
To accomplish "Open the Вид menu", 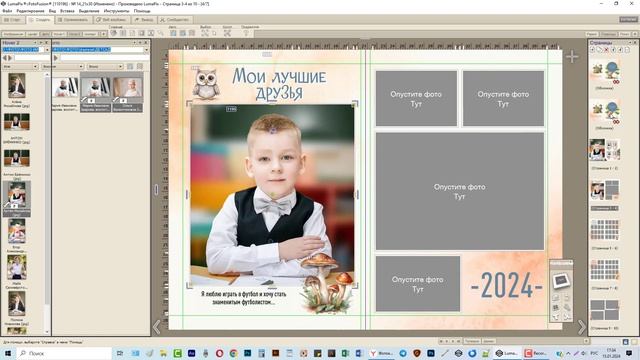I will tap(52, 11).
